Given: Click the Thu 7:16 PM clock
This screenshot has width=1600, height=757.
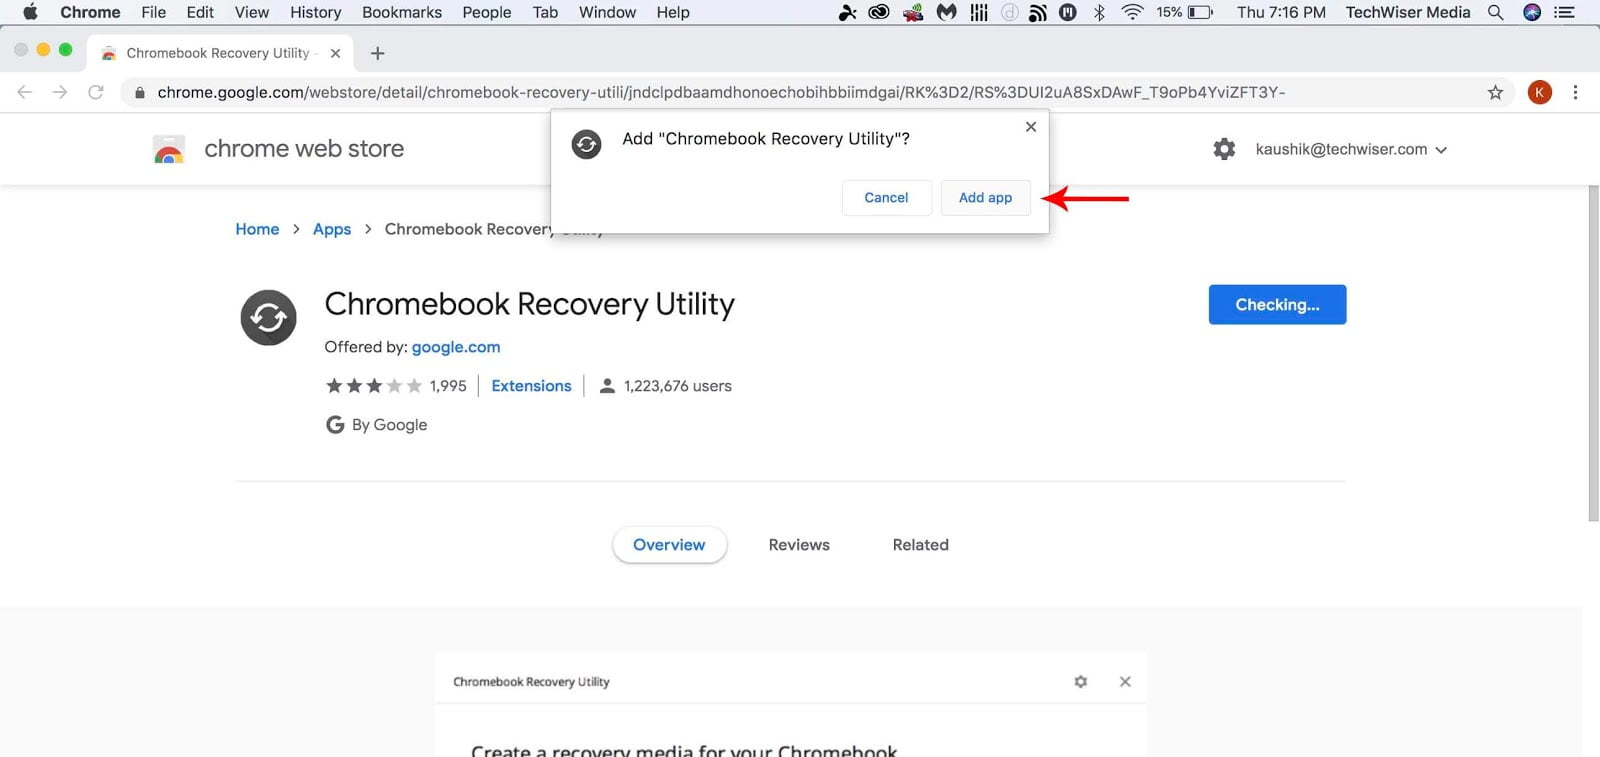Looking at the screenshot, I should pyautogui.click(x=1281, y=12).
